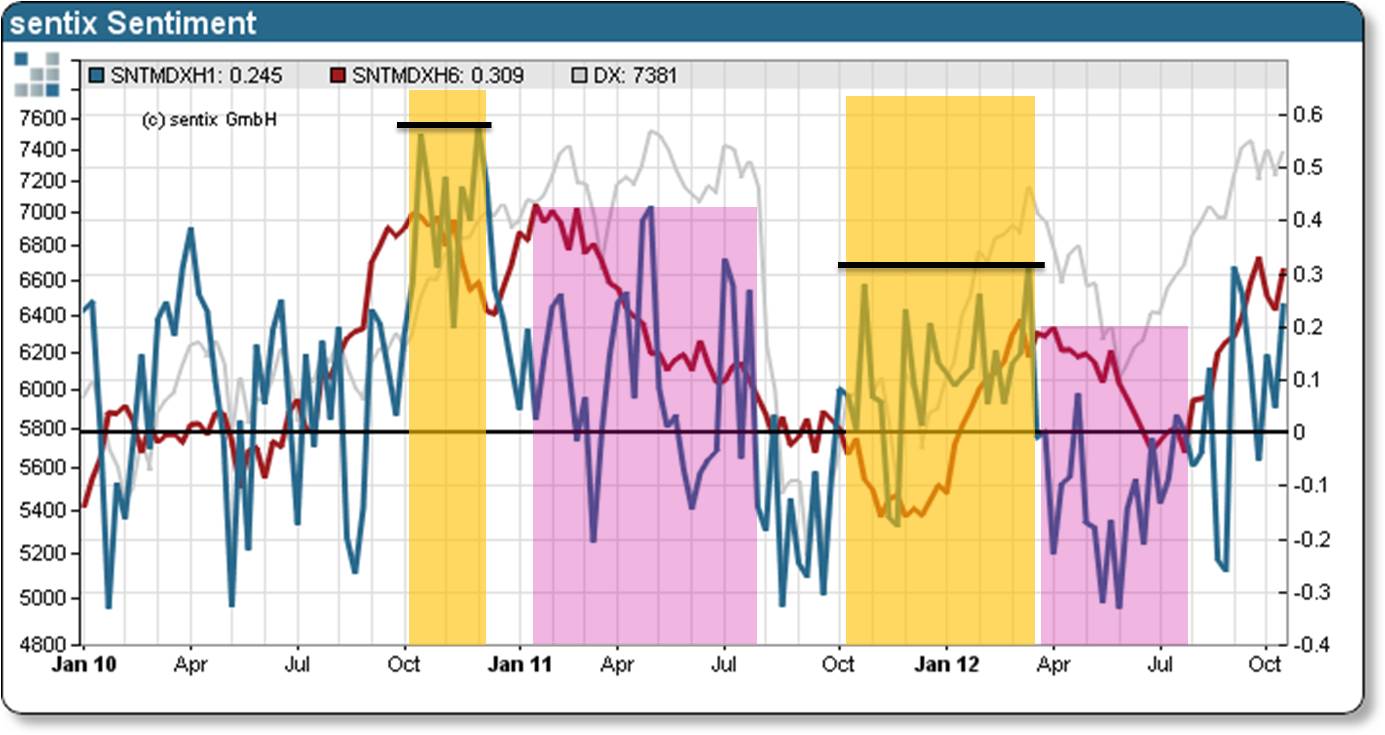Click the gray DX legend swatch
The image size is (1385, 735).
(578, 75)
